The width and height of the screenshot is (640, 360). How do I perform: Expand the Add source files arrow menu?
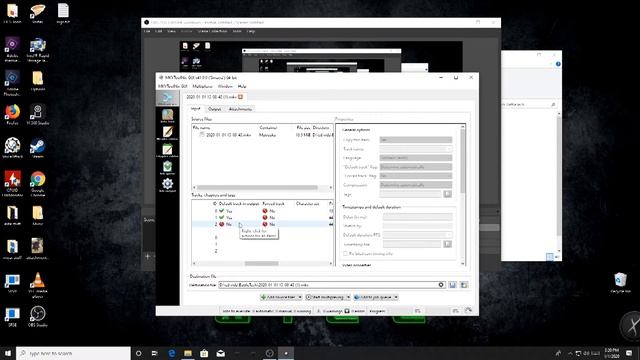pos(300,297)
